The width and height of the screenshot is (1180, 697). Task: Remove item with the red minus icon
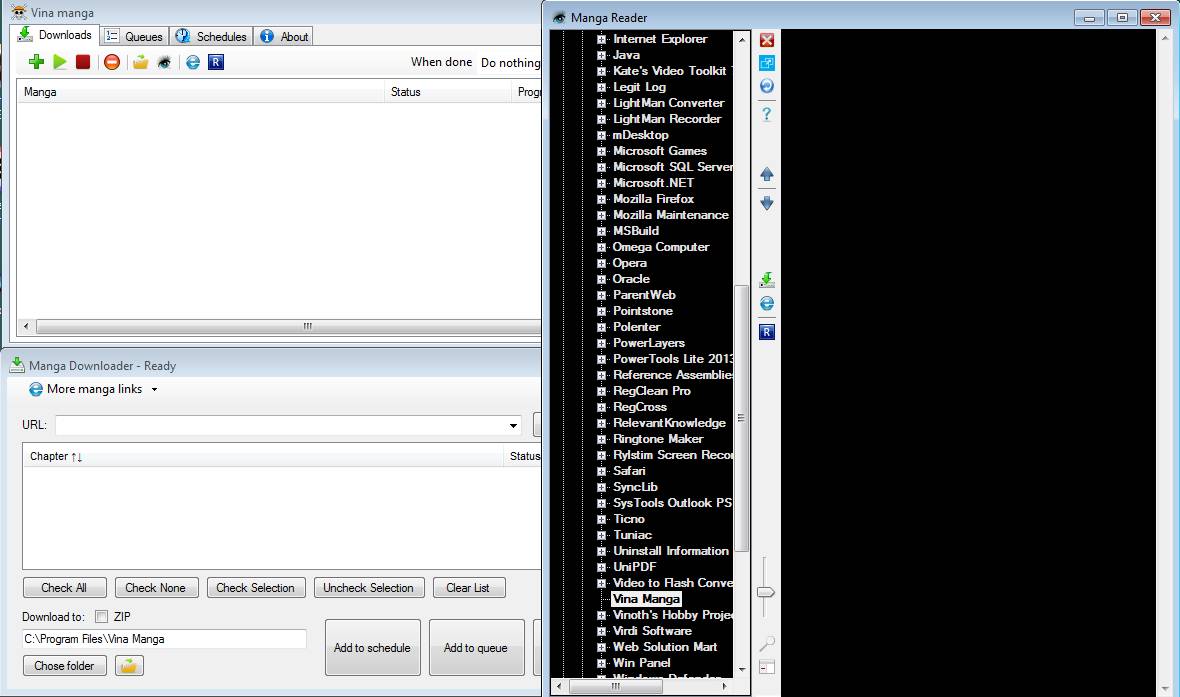(x=111, y=62)
